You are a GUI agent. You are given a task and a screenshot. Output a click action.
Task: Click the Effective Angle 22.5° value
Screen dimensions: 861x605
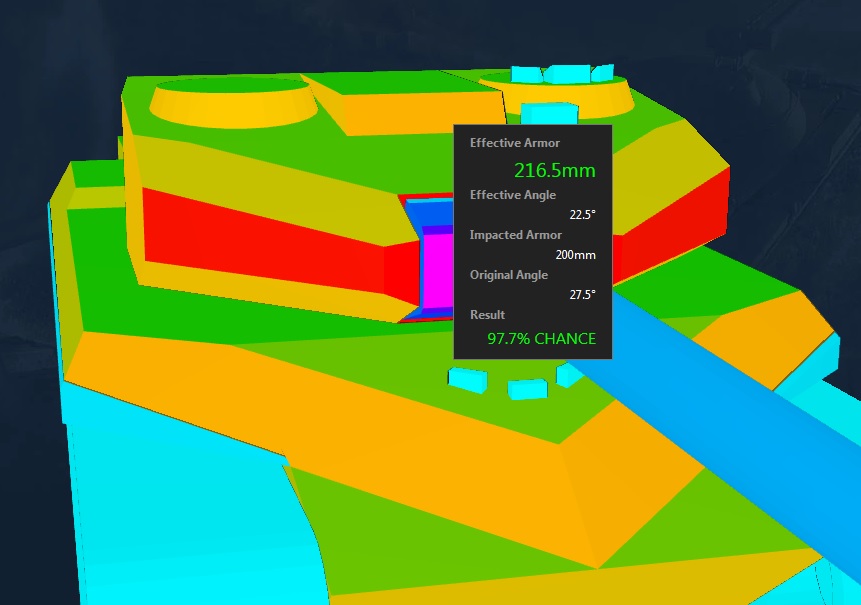(x=583, y=215)
